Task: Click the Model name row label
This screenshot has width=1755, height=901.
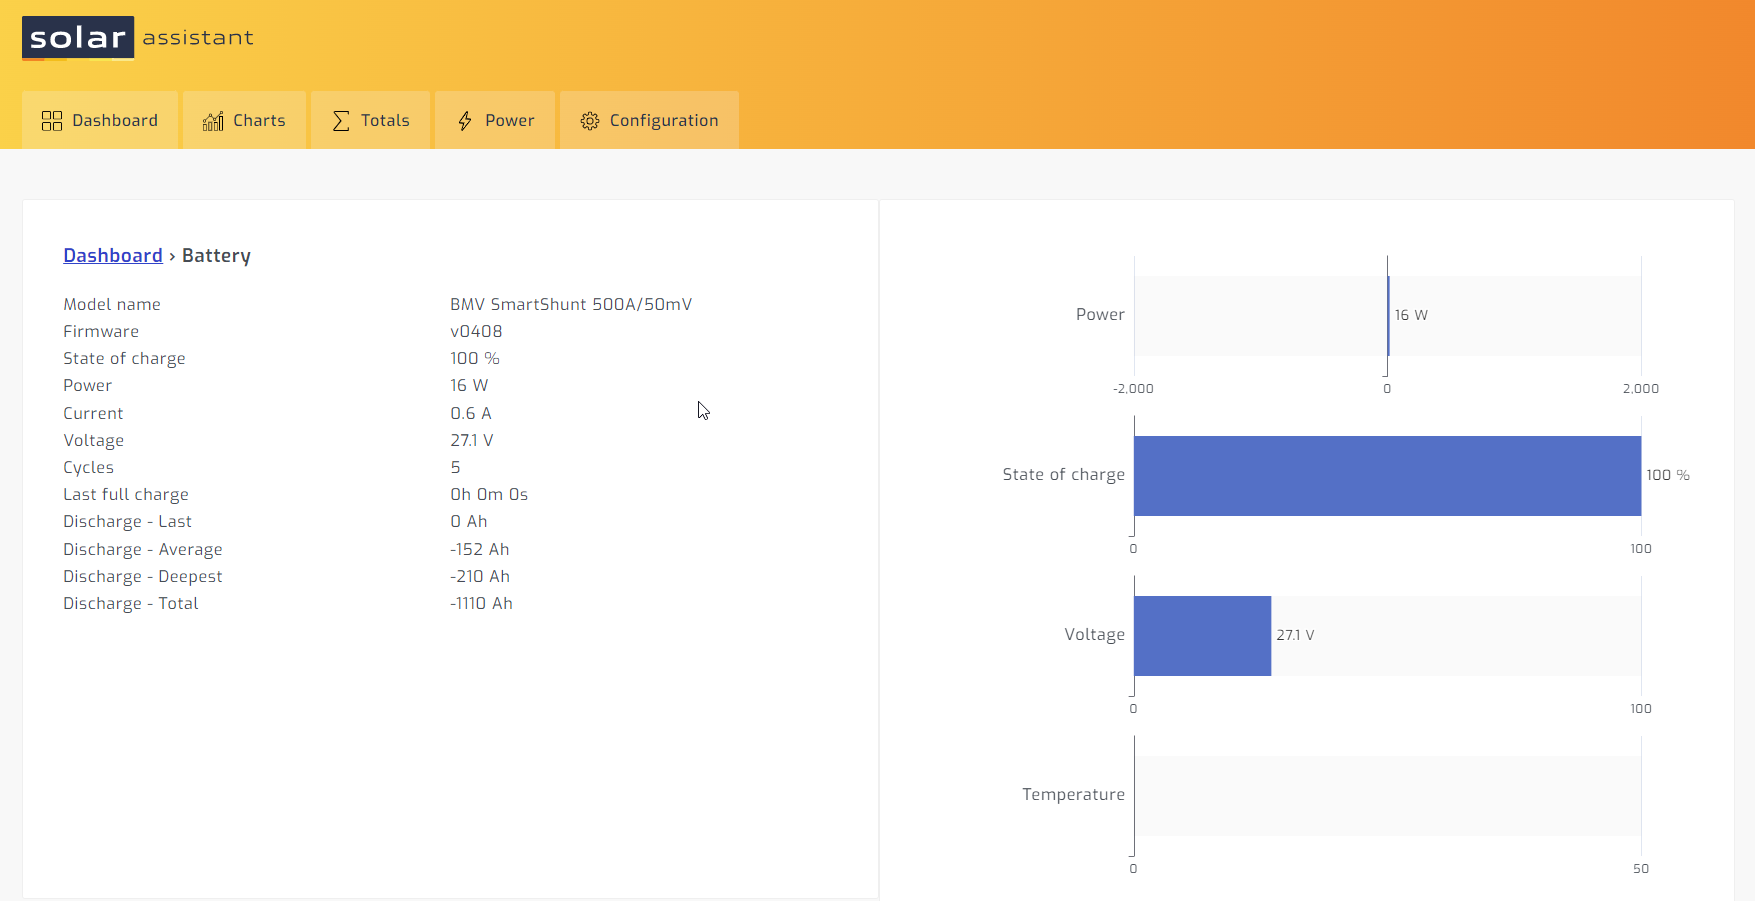Action: pyautogui.click(x=112, y=304)
